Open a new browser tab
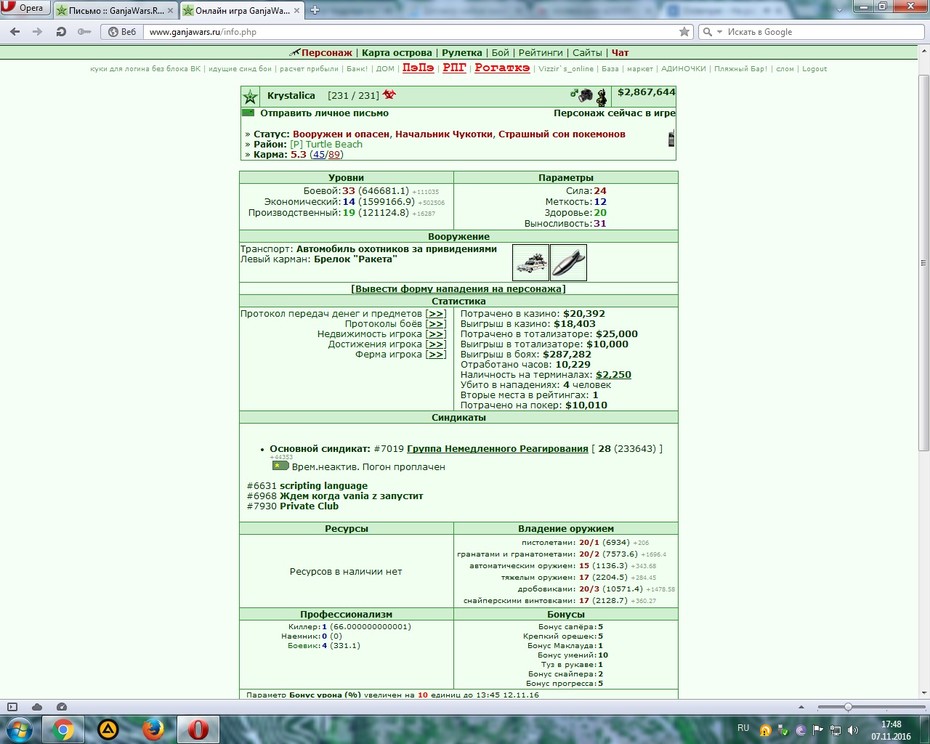 pos(315,10)
